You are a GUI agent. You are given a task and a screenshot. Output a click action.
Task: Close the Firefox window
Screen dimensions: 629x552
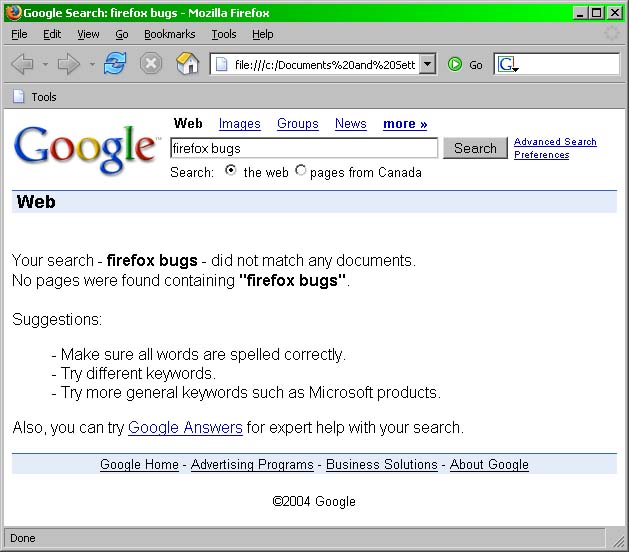[x=615, y=13]
